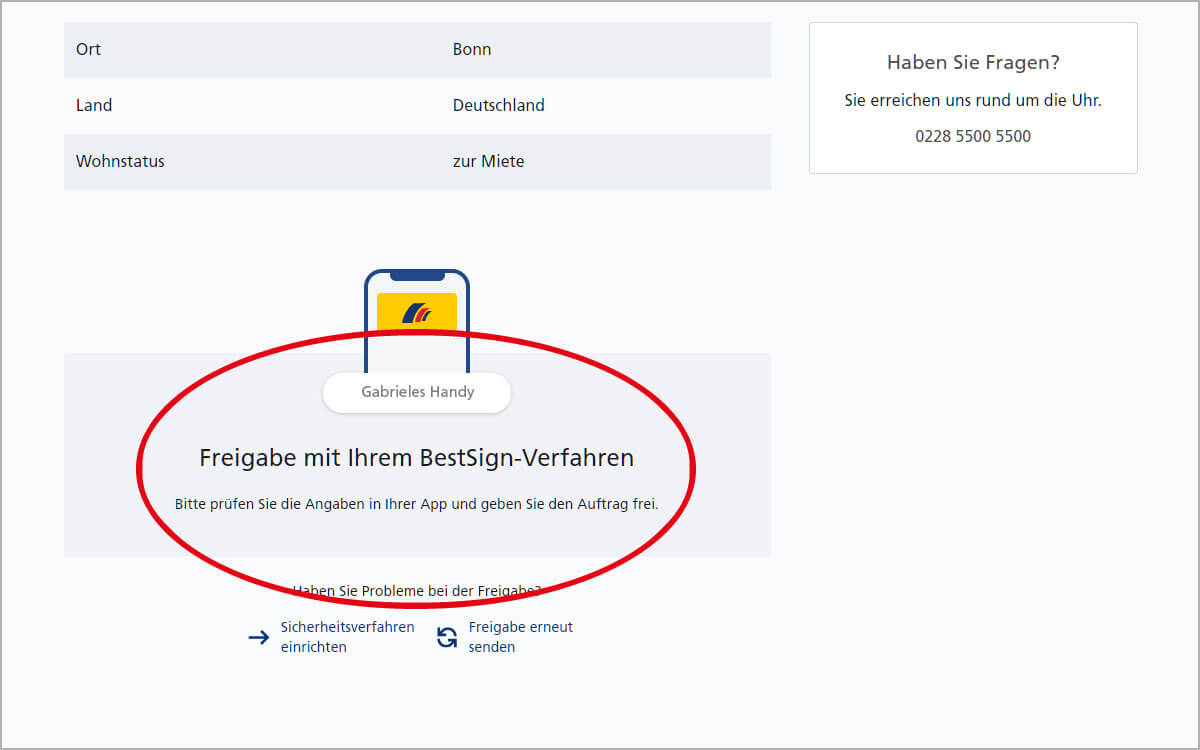Viewport: 1200px width, 750px height.
Task: Click the zur Miete value cell
Action: coord(488,161)
